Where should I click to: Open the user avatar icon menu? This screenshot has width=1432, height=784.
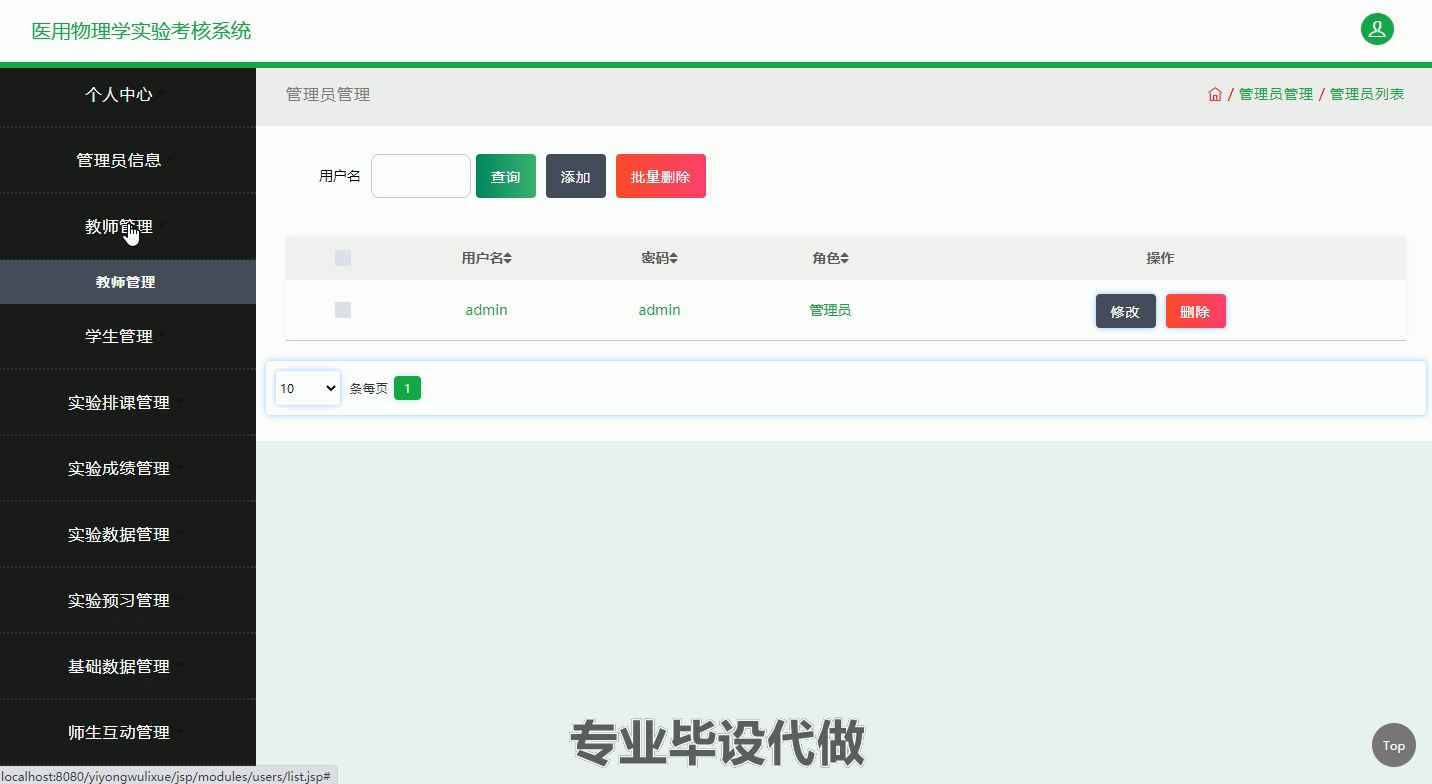[1377, 29]
